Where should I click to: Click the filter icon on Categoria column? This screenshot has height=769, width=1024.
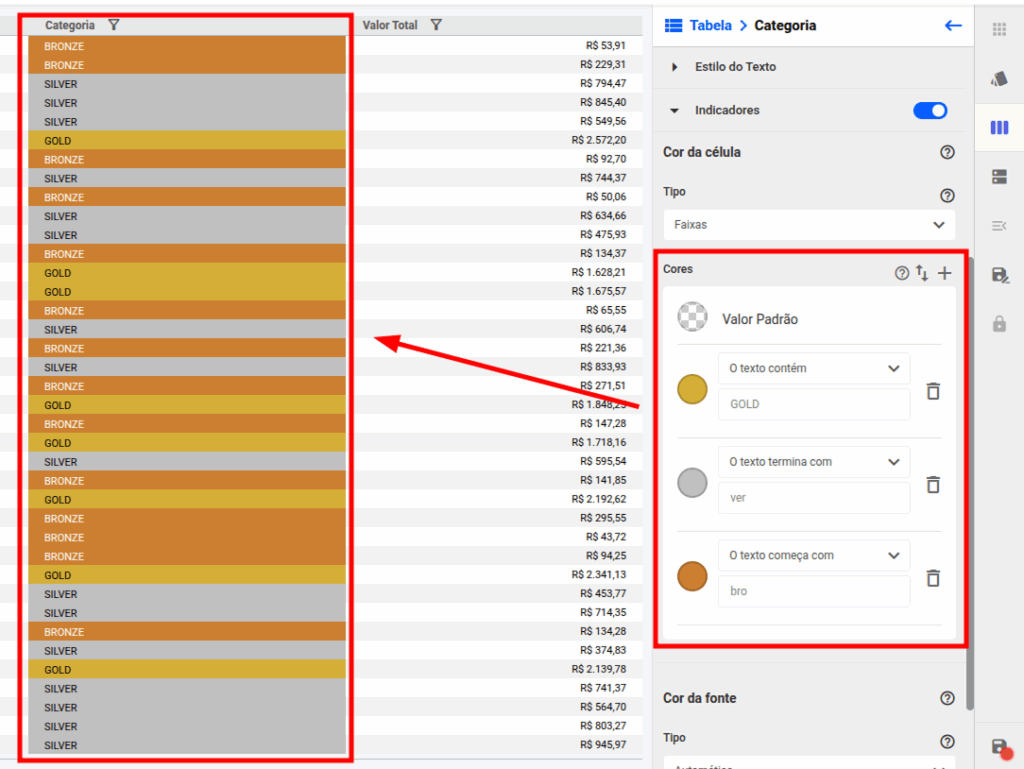coord(114,25)
